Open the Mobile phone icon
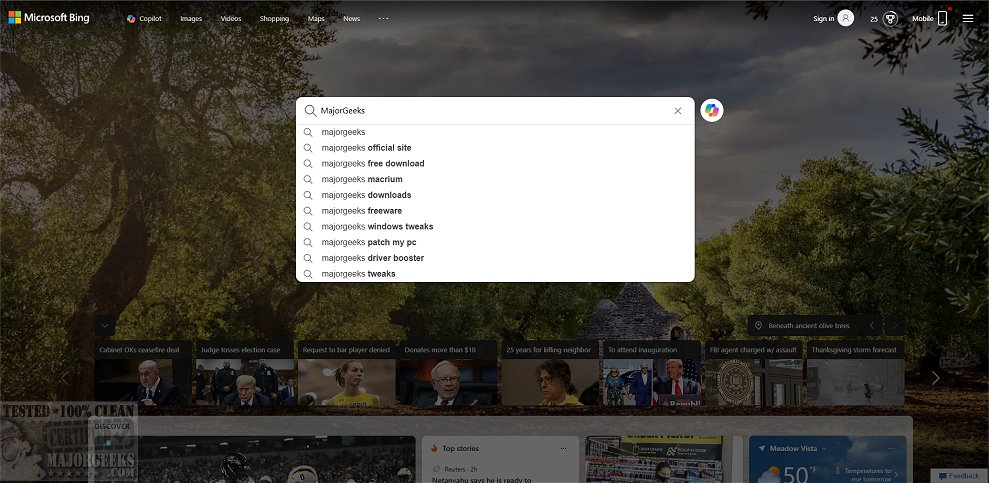The image size is (989, 483). click(942, 18)
